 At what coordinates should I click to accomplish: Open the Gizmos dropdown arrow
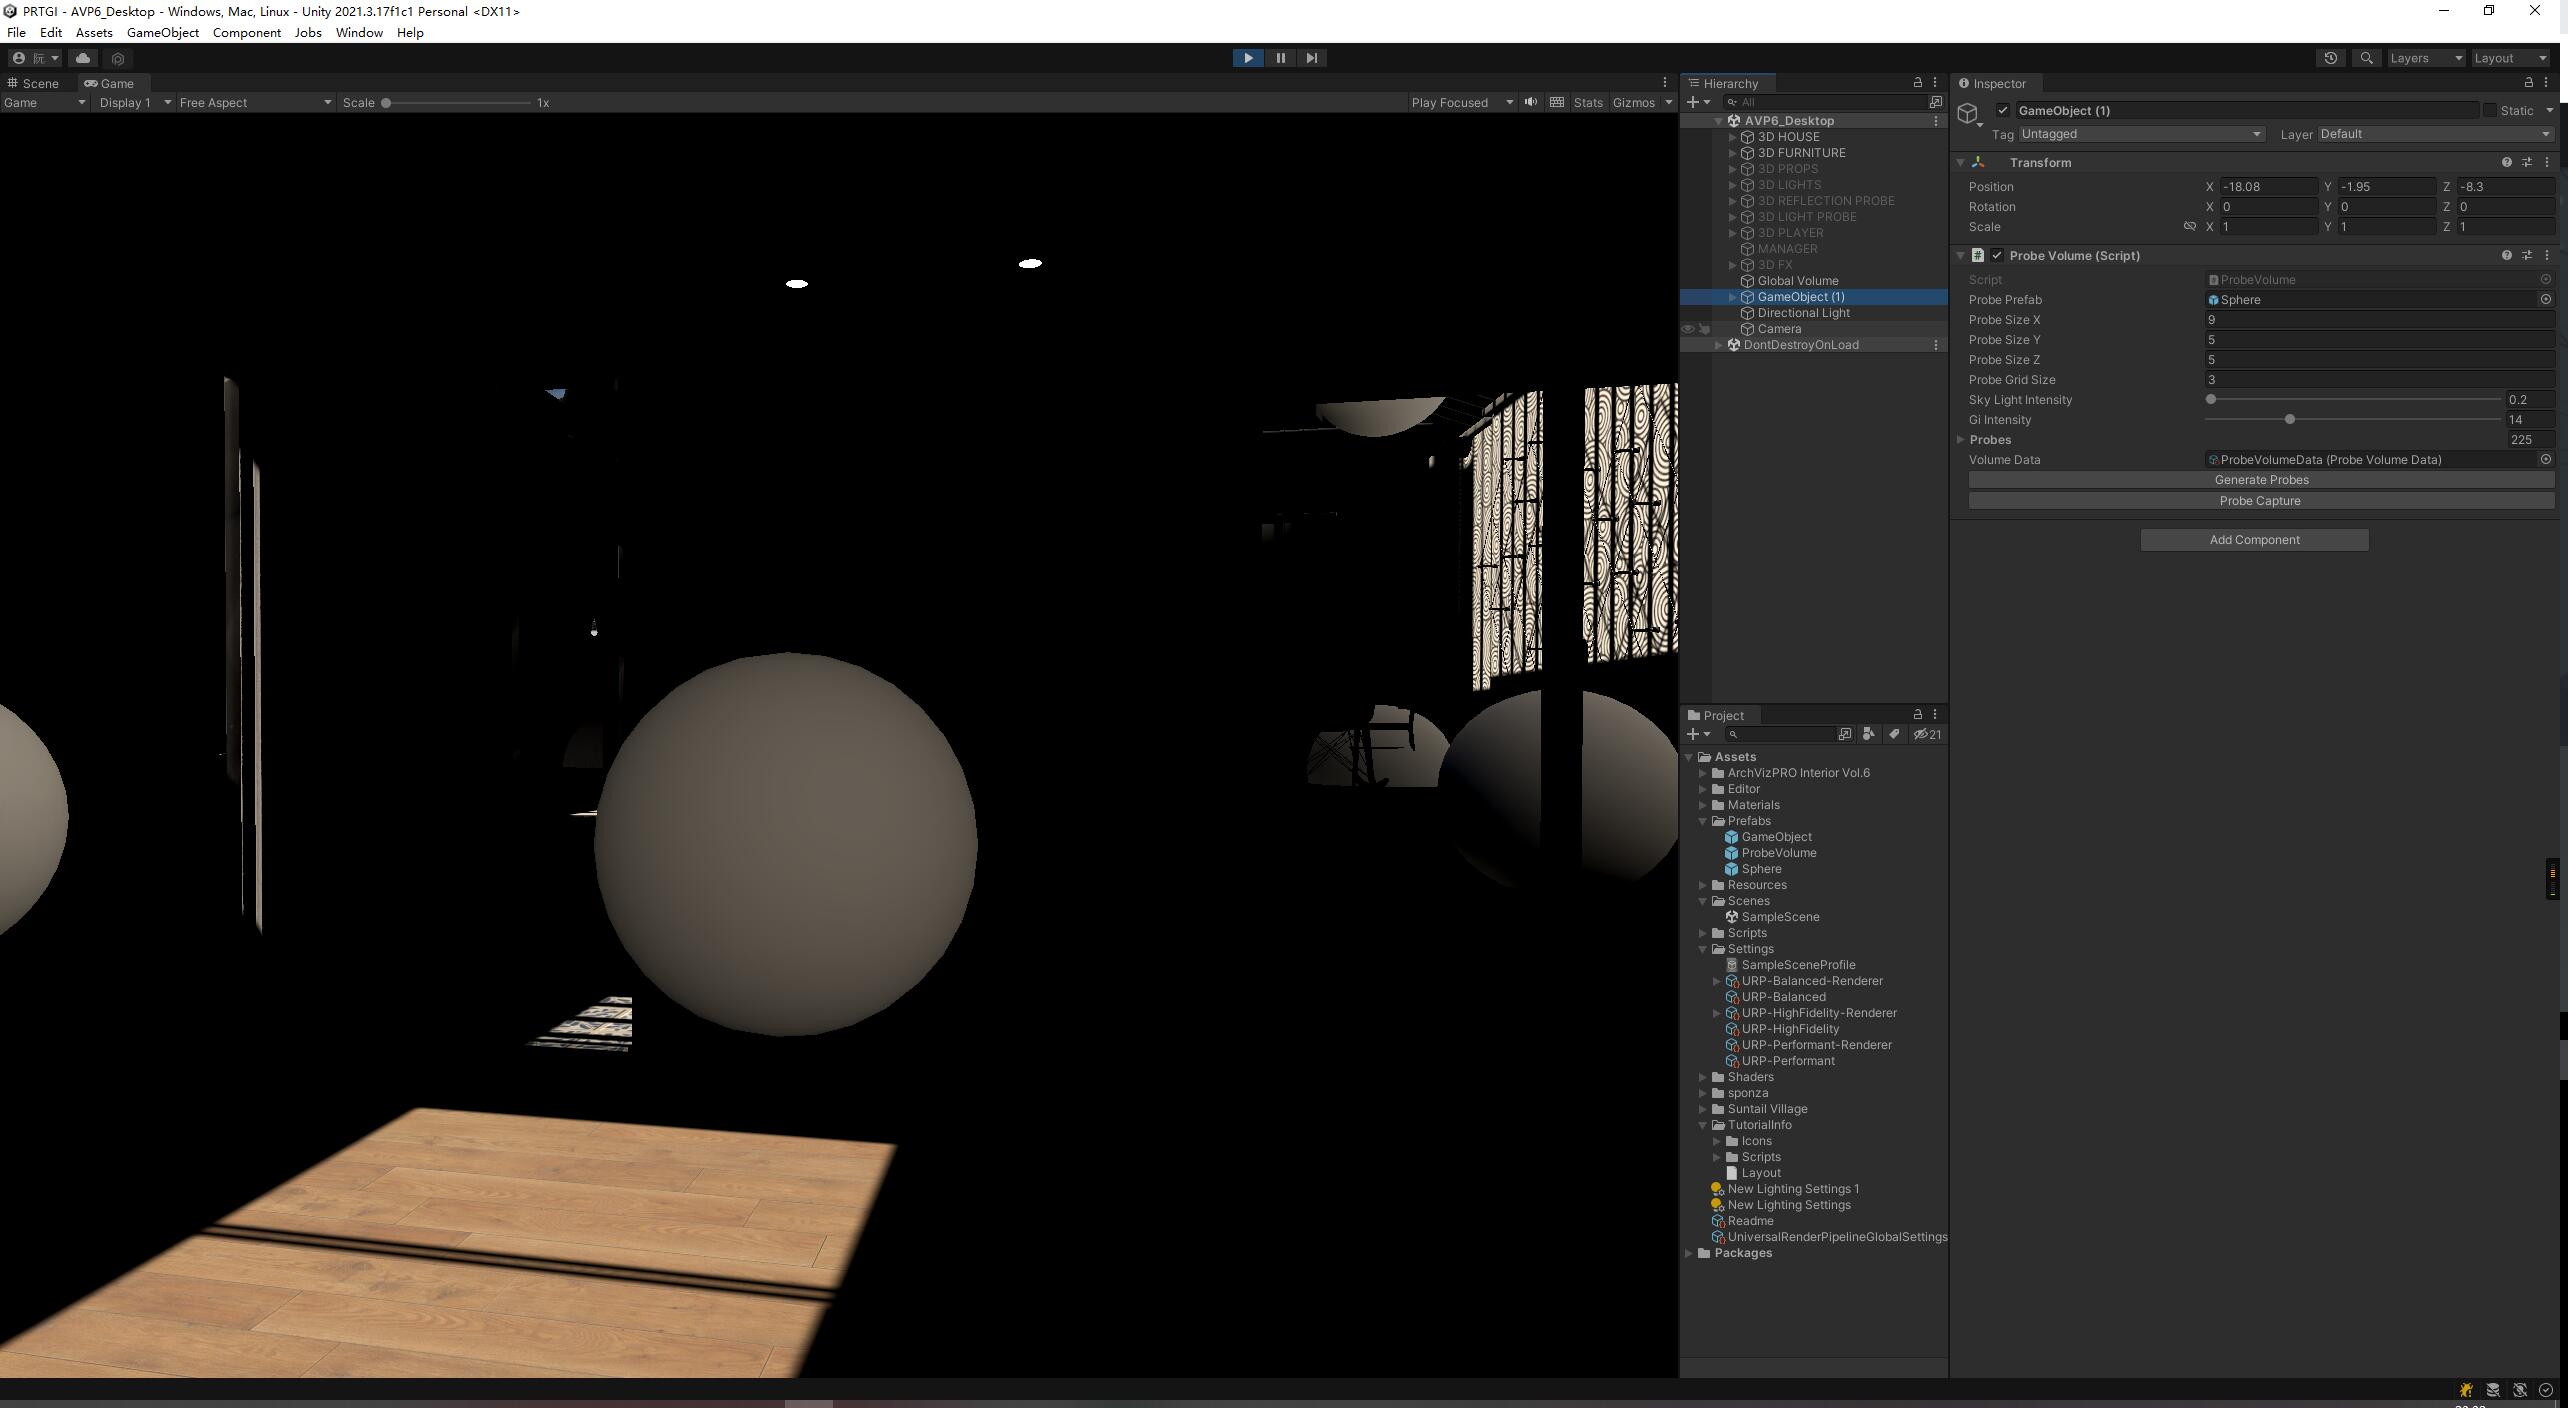[1668, 102]
